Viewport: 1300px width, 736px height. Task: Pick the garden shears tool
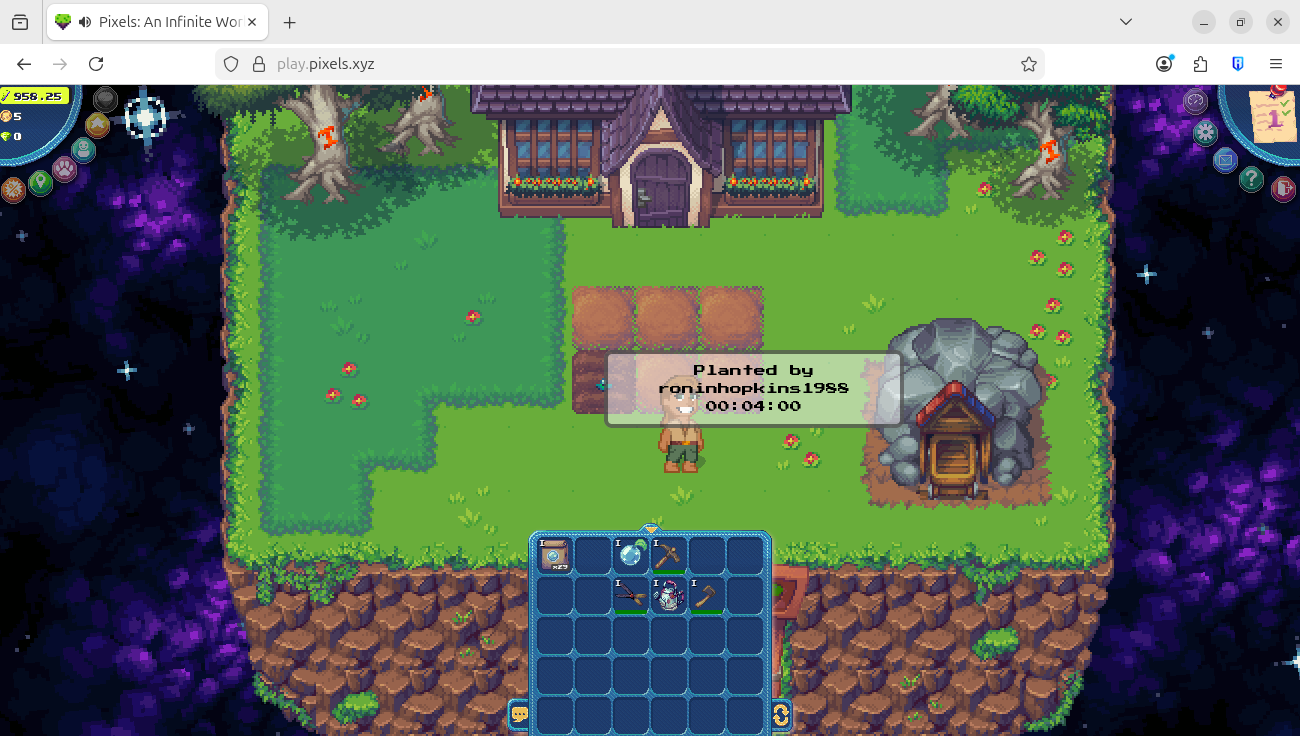point(631,595)
